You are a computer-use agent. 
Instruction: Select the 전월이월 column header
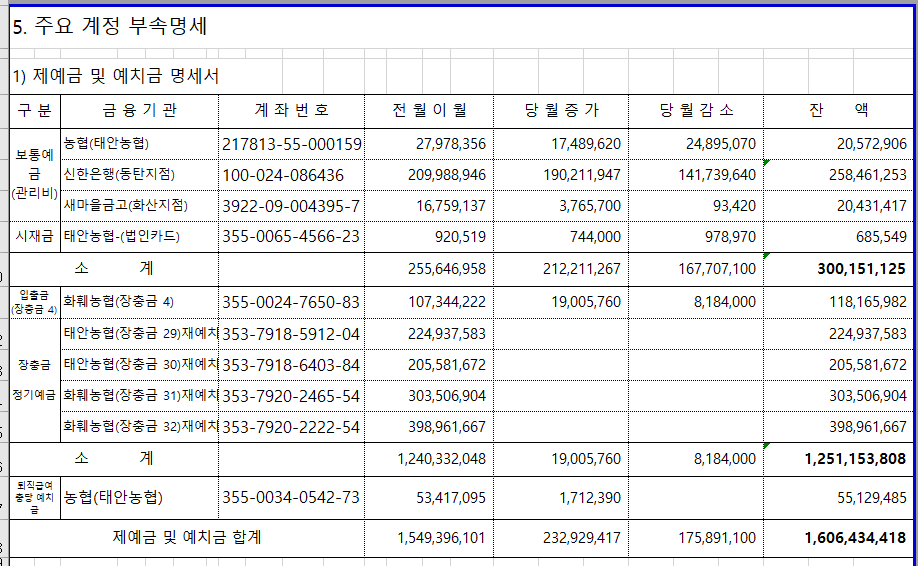[429, 110]
